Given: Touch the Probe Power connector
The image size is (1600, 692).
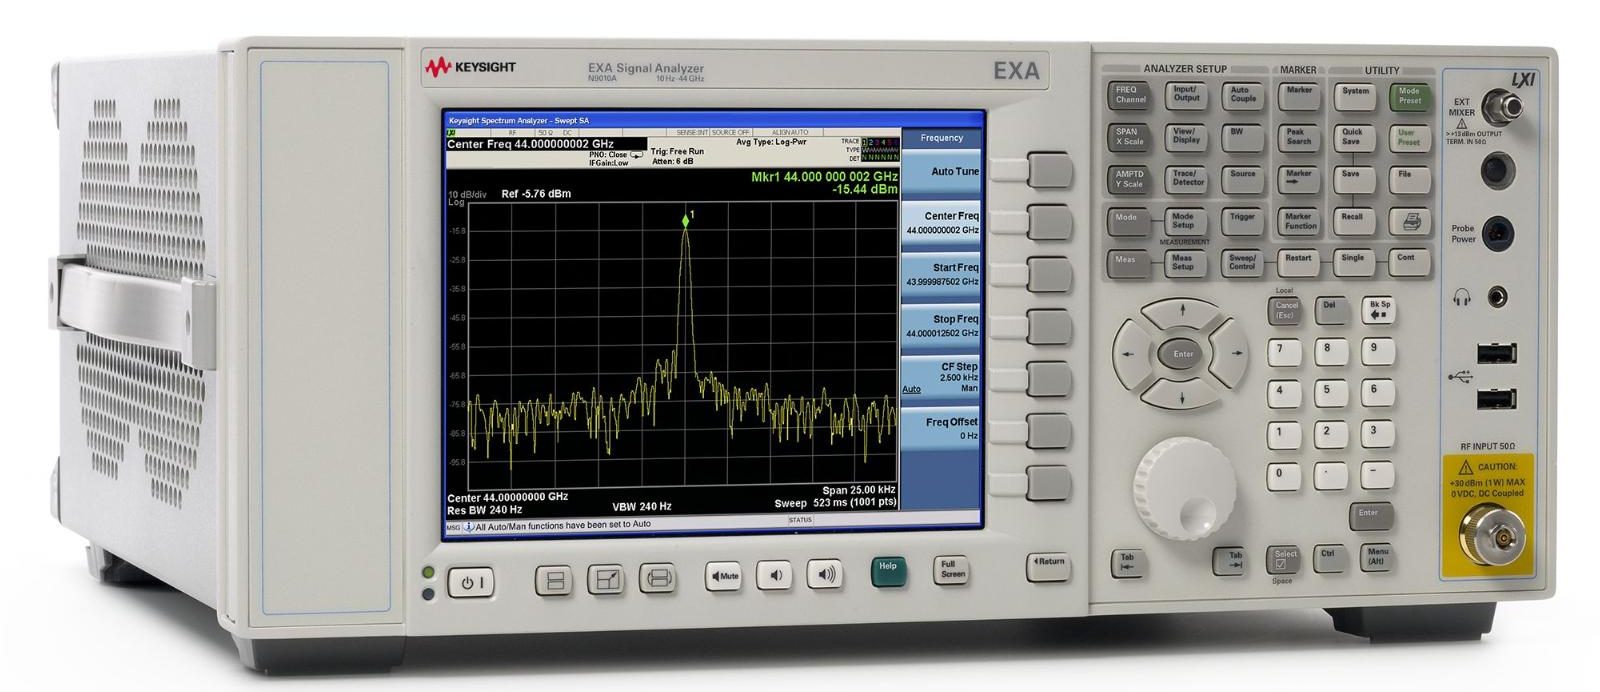Looking at the screenshot, I should [x=1497, y=234].
